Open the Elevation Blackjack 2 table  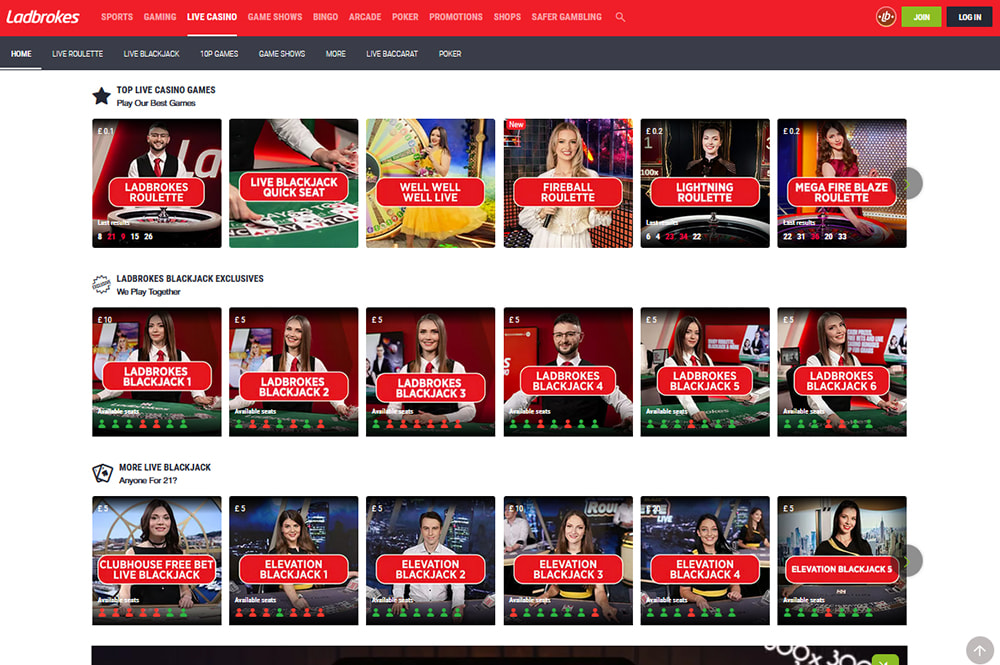(x=430, y=560)
